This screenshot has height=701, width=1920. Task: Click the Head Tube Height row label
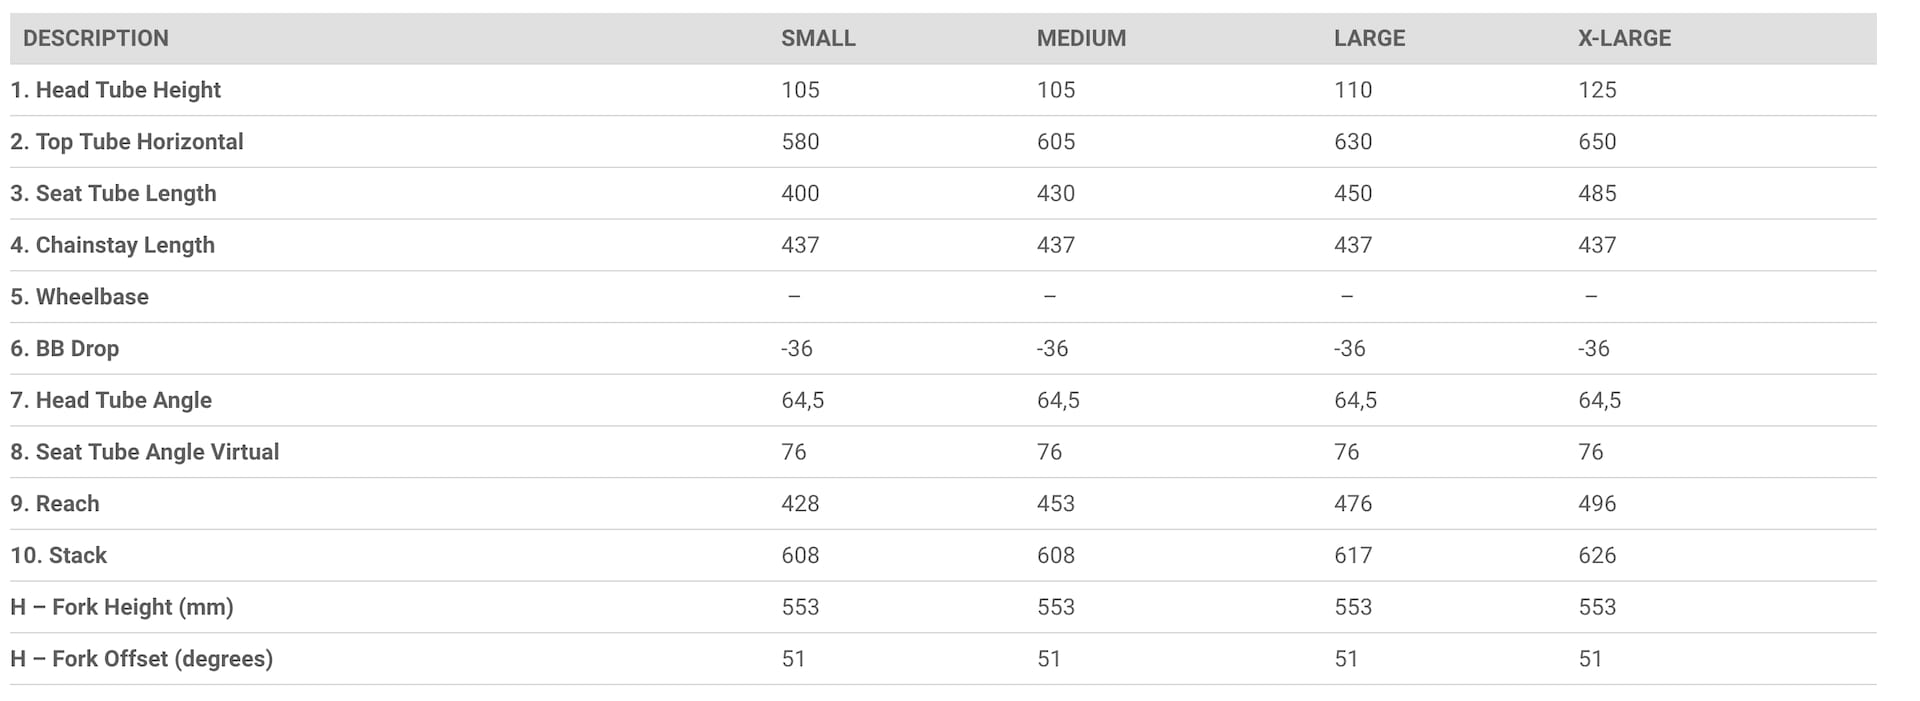pyautogui.click(x=115, y=90)
